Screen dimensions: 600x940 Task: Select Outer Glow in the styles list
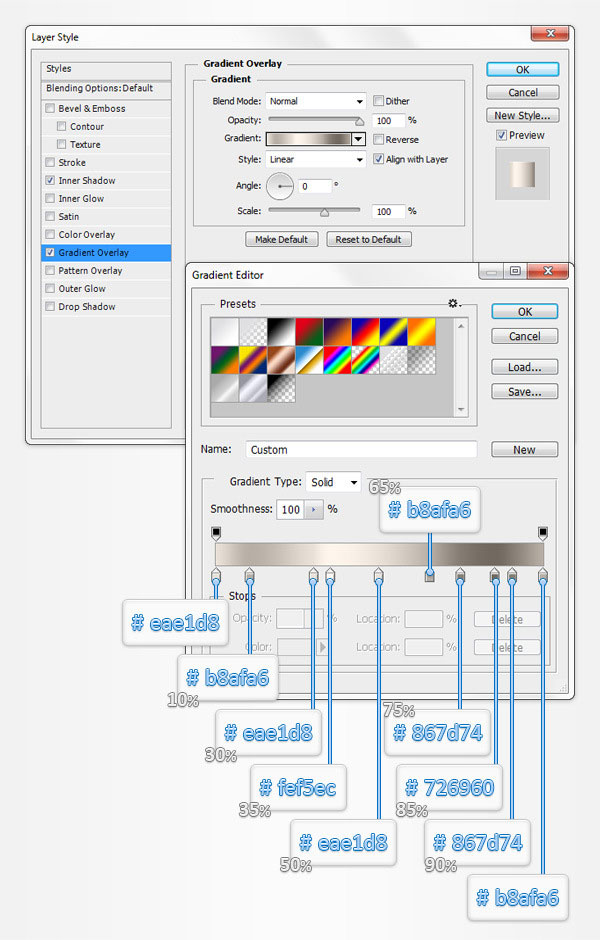(x=106, y=288)
